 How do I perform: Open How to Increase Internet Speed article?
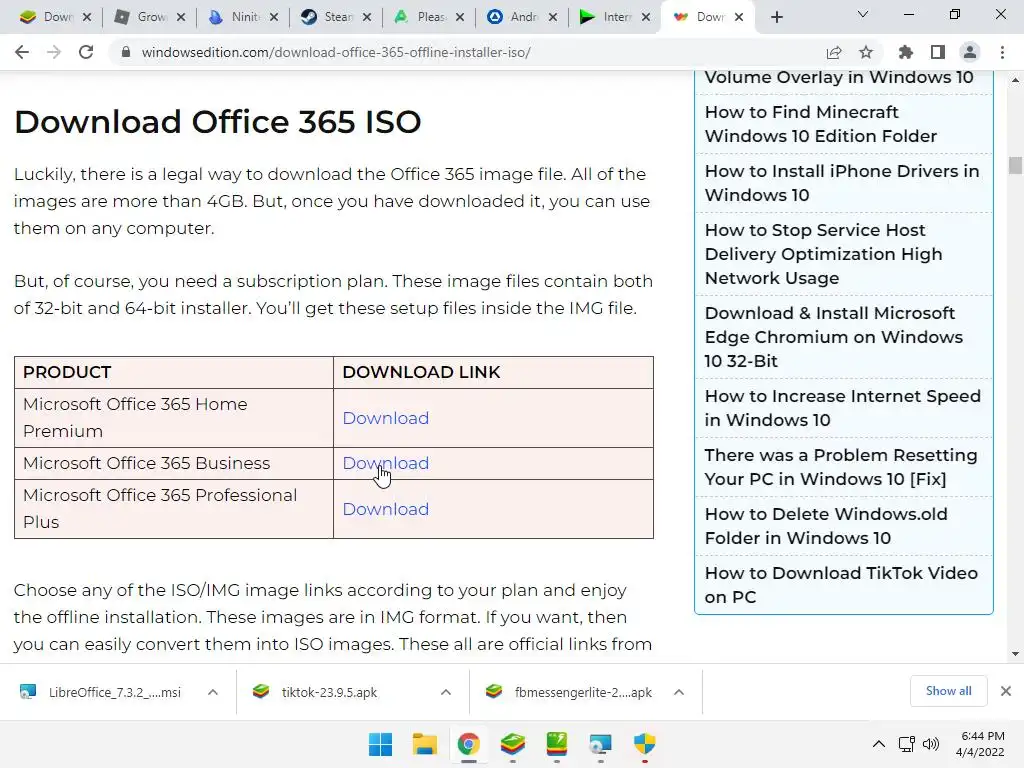click(842, 408)
